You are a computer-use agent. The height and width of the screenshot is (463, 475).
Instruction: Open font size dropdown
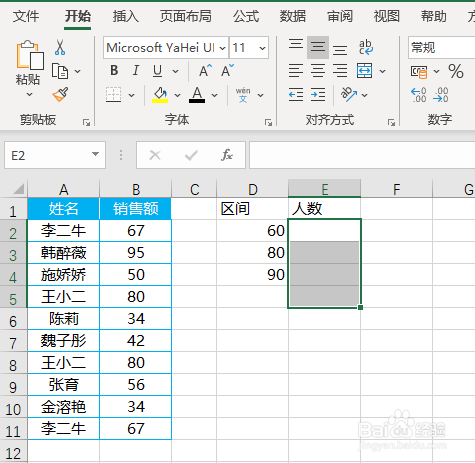tap(262, 48)
